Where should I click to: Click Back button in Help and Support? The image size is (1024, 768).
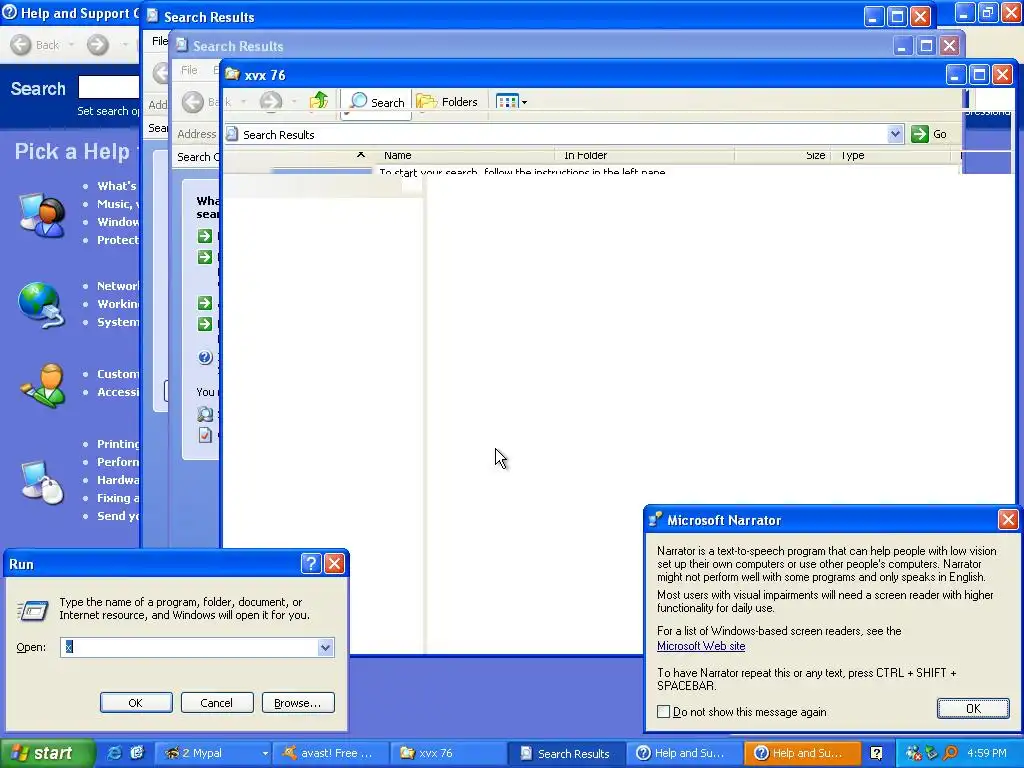pyautogui.click(x=36, y=44)
